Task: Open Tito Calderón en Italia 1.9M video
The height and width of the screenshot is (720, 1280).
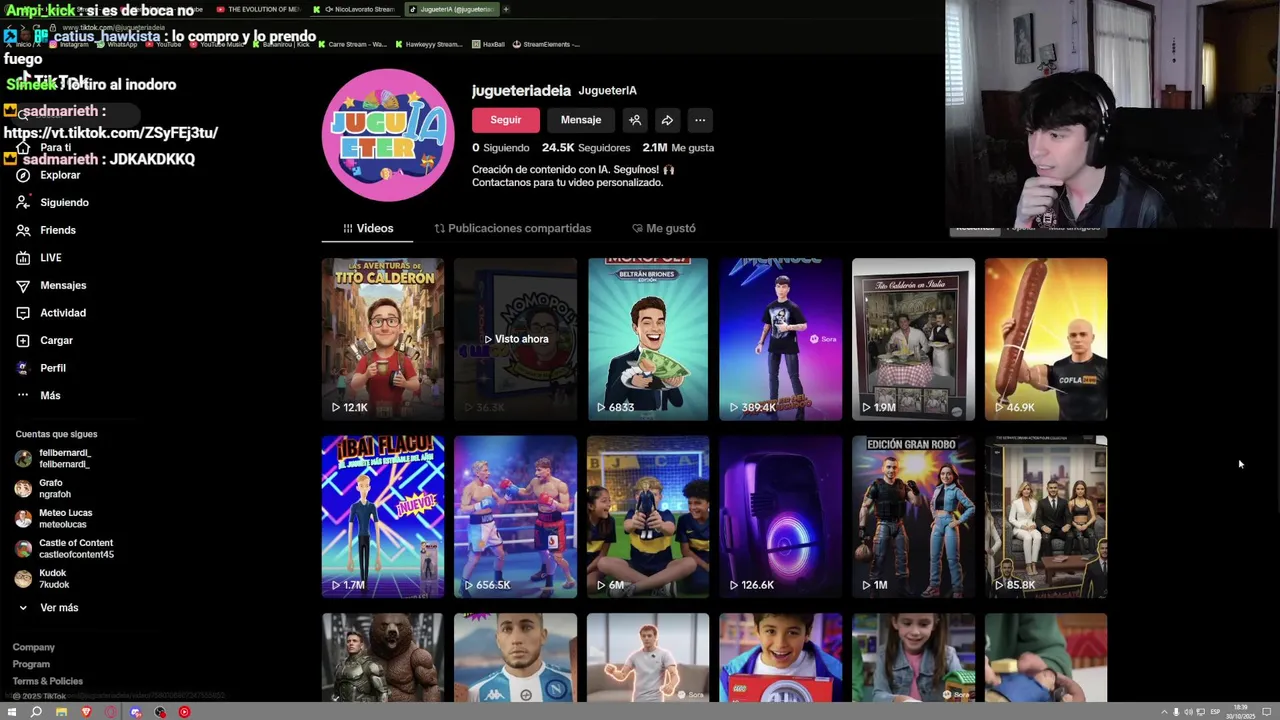Action: 913,339
